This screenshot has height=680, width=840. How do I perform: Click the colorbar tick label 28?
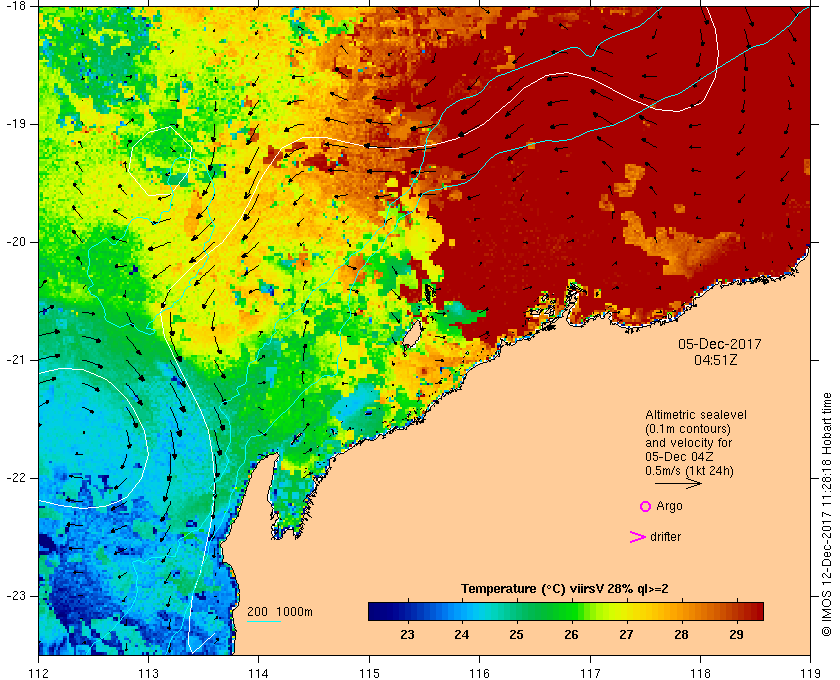pyautogui.click(x=681, y=635)
